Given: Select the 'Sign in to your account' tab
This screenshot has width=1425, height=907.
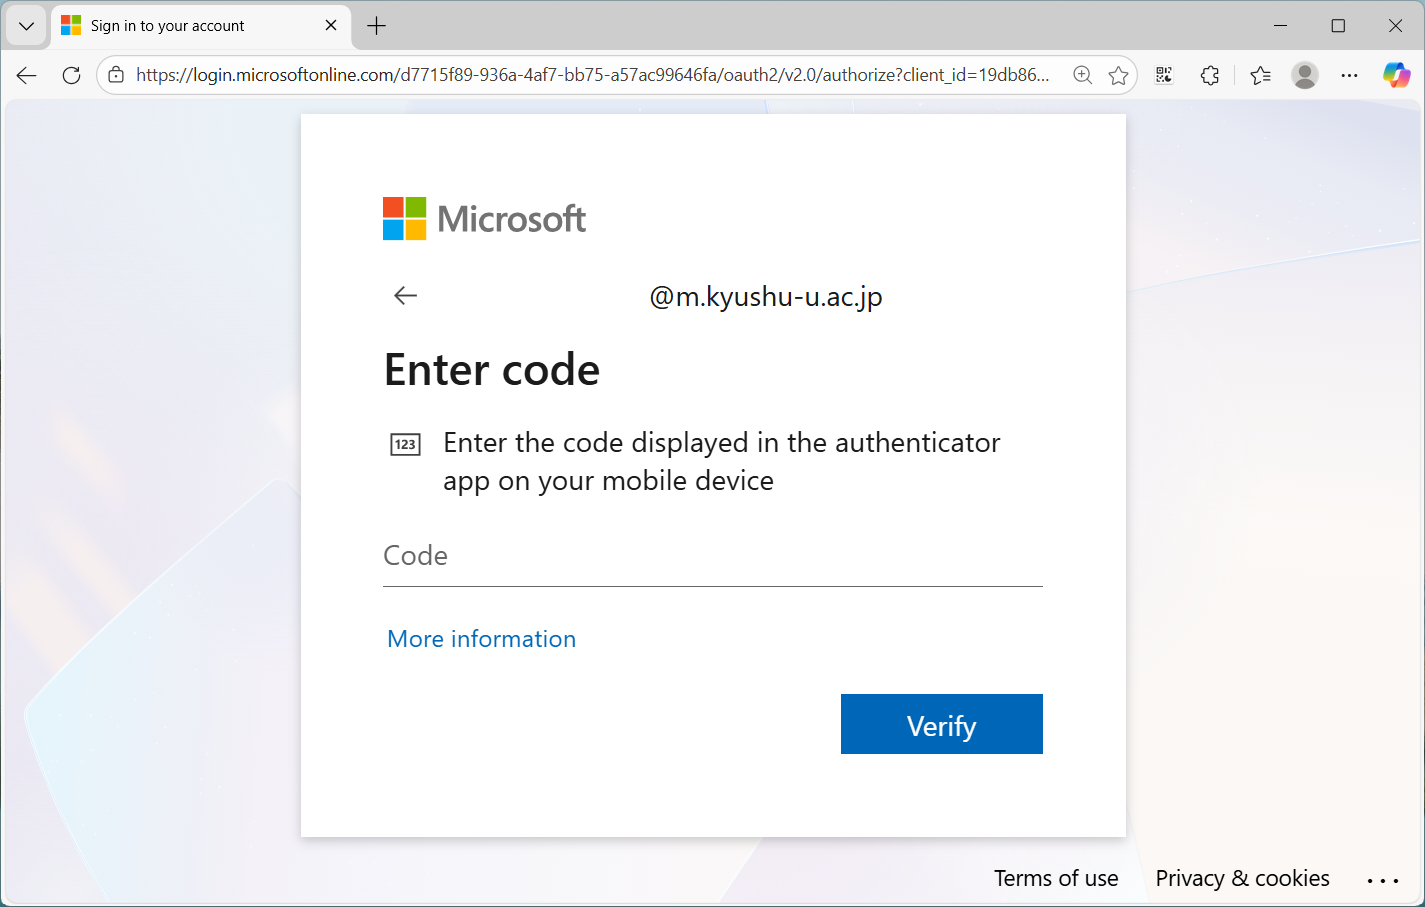Looking at the screenshot, I should point(180,26).
